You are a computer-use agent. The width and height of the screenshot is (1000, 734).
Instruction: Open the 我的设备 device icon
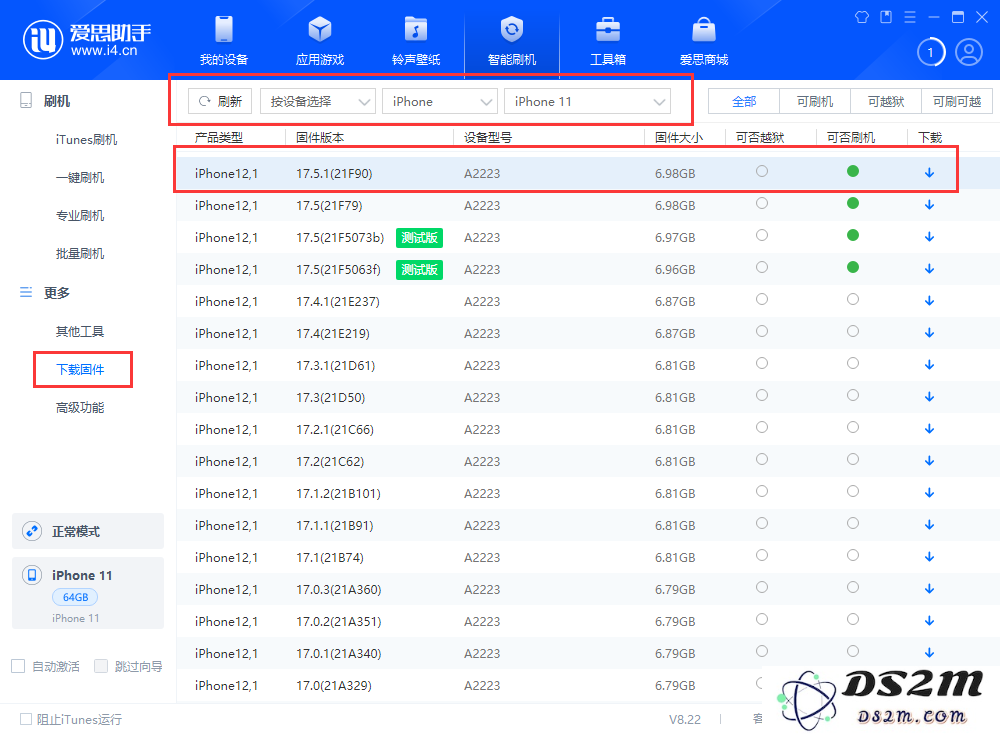pos(224,30)
